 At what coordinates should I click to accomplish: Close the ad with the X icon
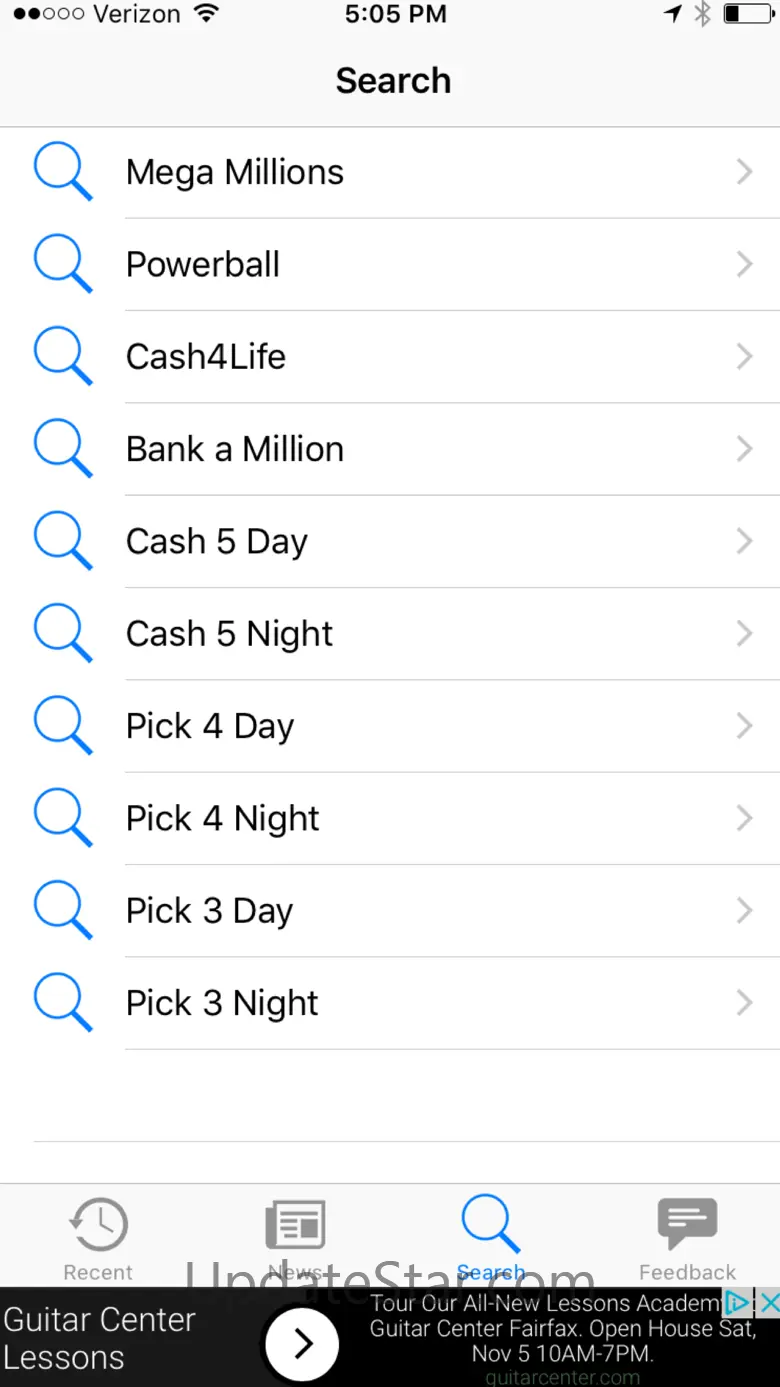click(x=768, y=1302)
